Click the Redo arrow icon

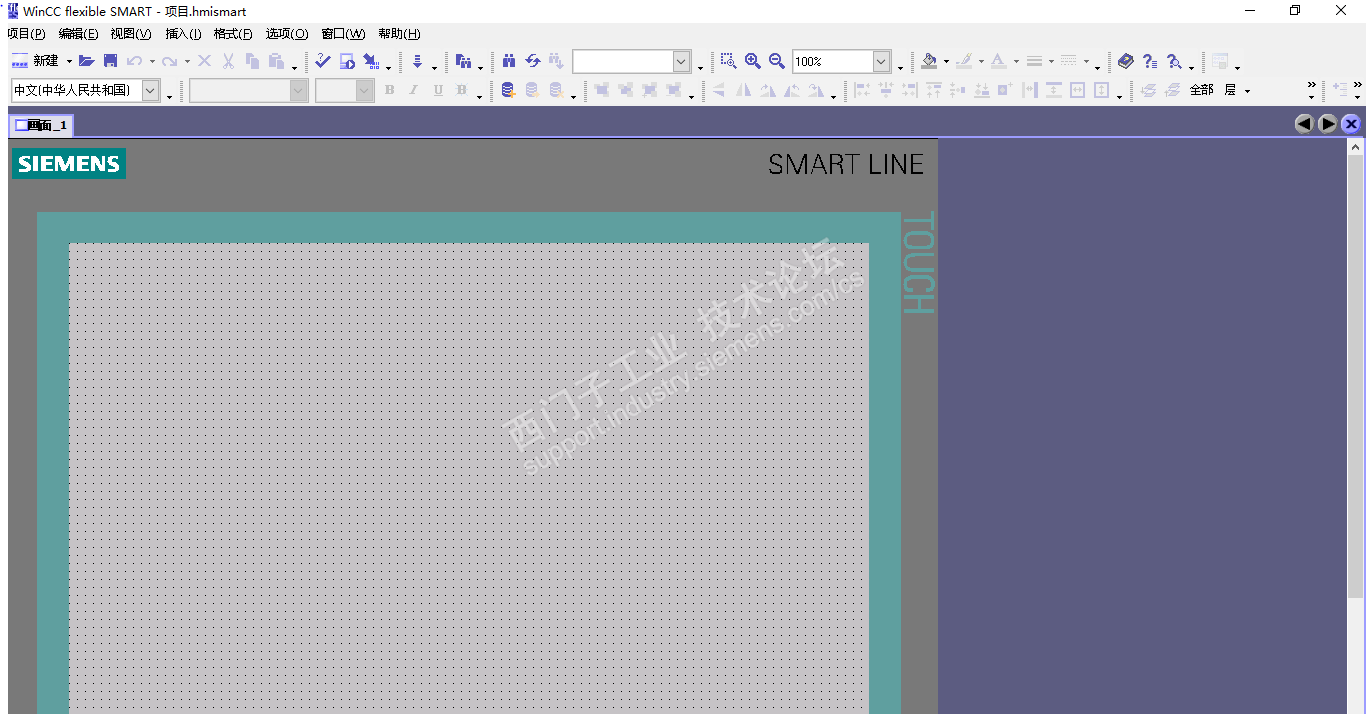[169, 61]
